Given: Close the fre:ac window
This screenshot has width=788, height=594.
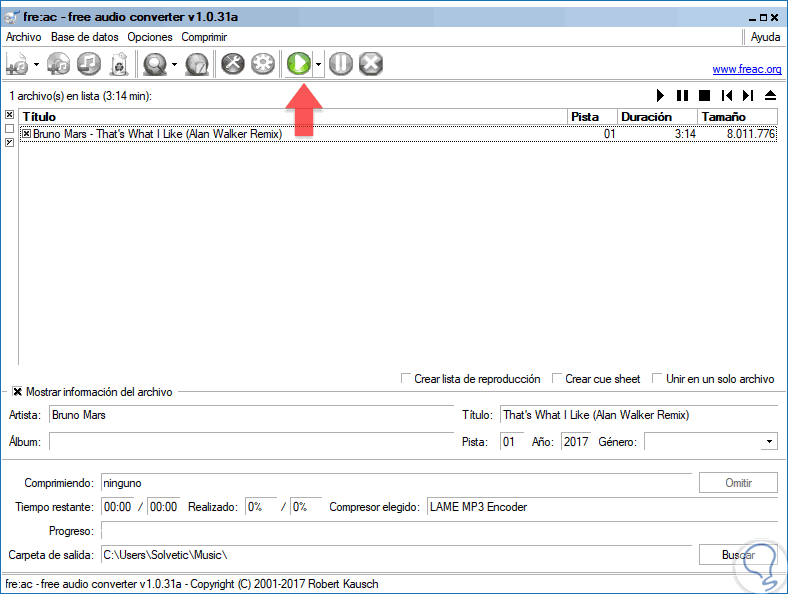Looking at the screenshot, I should tap(774, 18).
